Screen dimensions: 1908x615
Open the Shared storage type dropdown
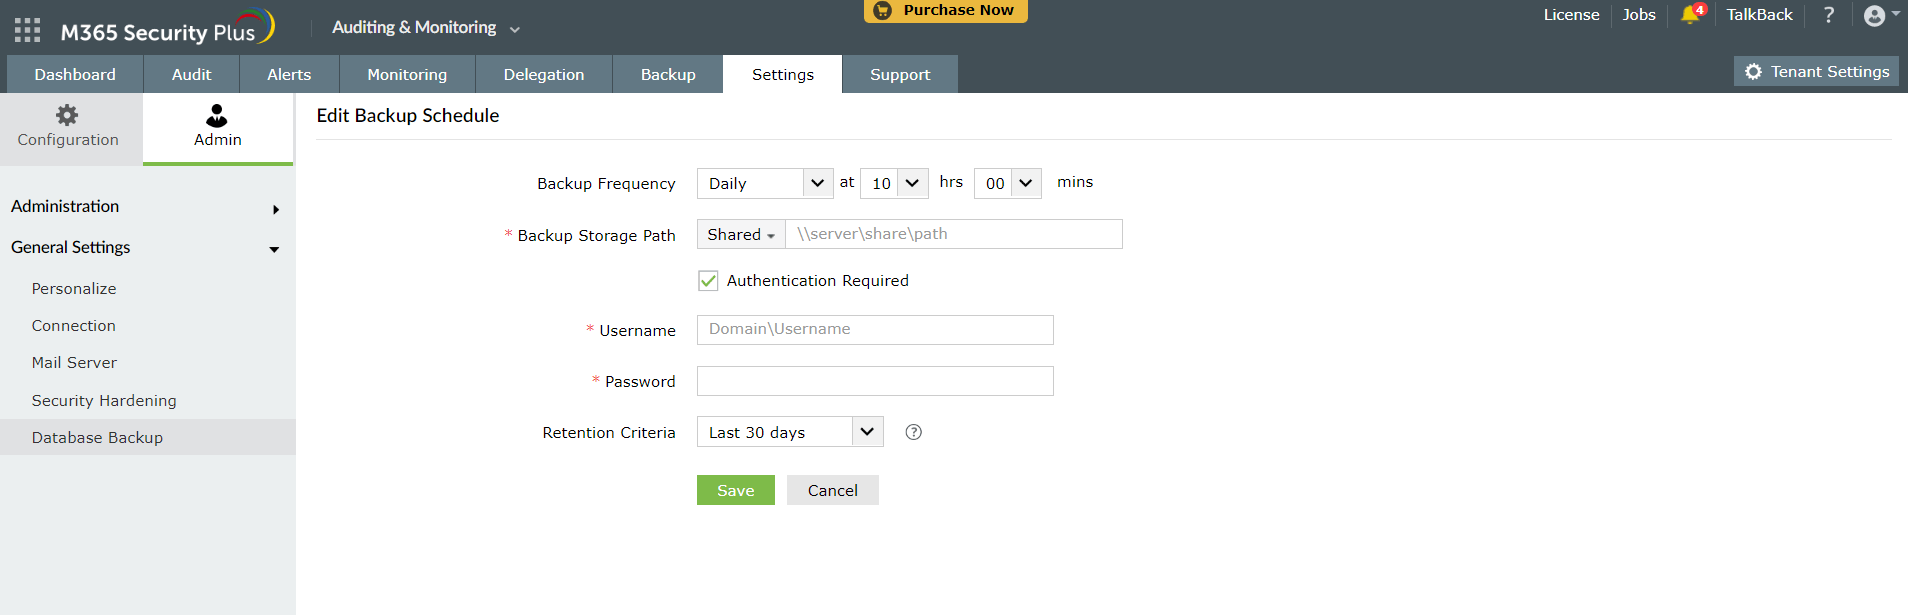[x=741, y=234]
